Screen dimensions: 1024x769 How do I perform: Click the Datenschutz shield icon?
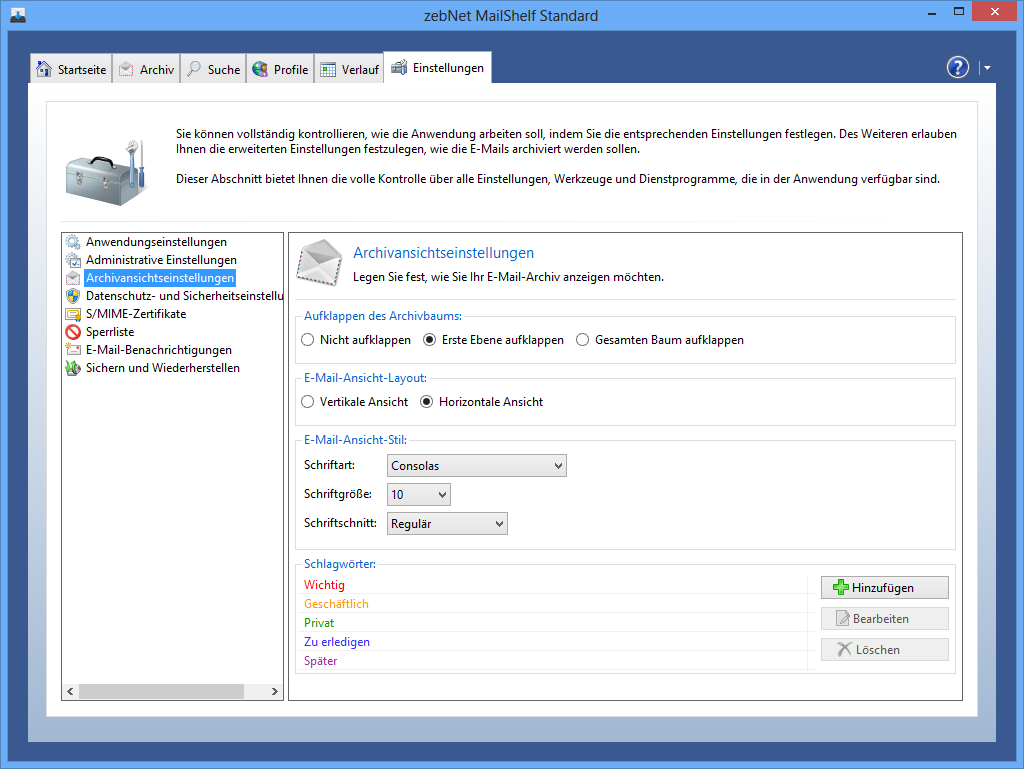[73, 296]
